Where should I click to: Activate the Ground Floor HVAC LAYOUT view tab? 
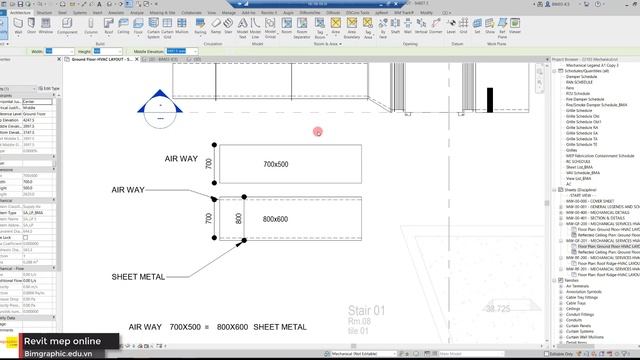(102, 60)
